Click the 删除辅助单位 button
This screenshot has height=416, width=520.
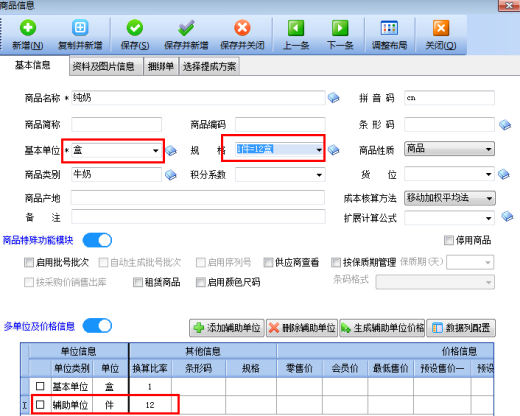coord(302,328)
